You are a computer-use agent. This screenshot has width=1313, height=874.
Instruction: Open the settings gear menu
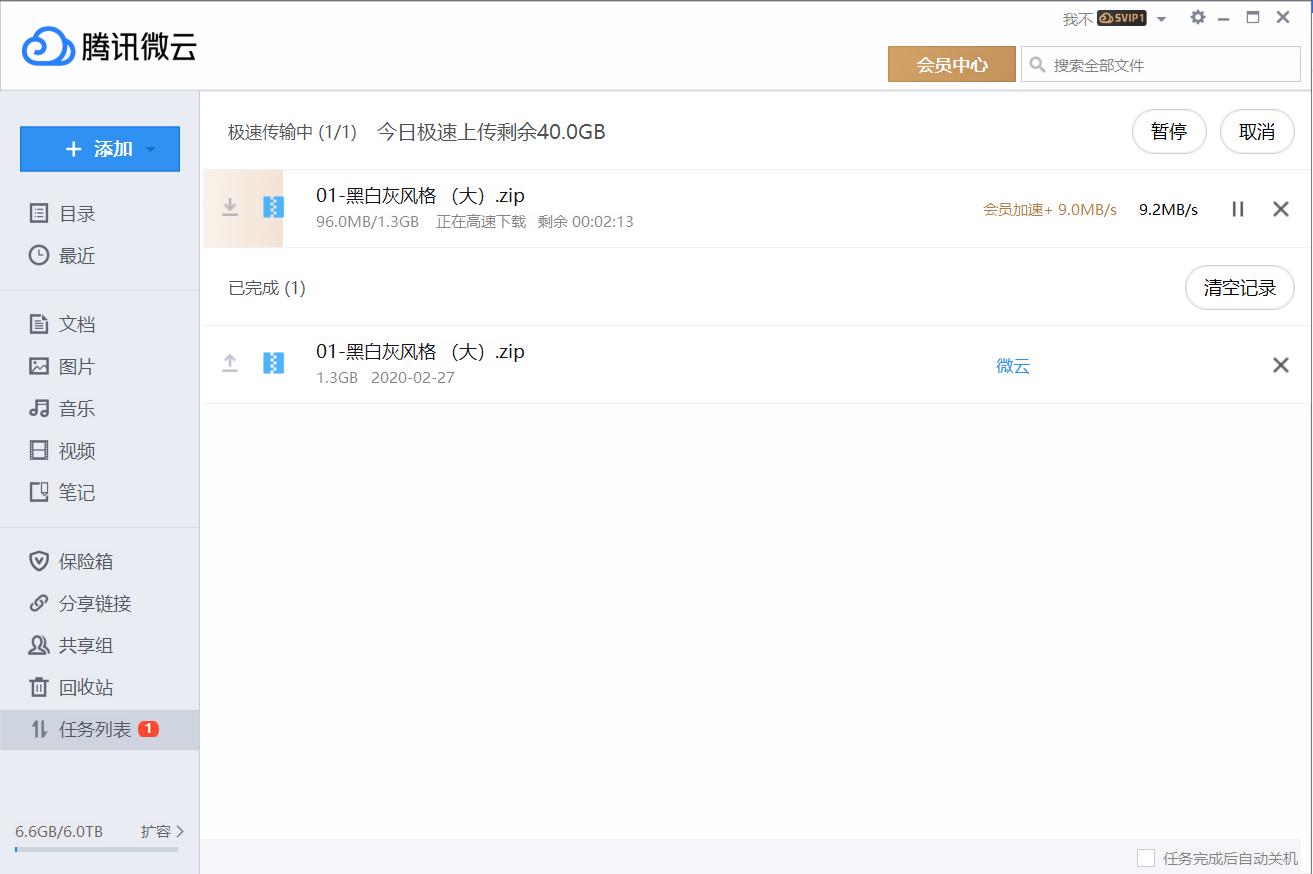[x=1197, y=17]
